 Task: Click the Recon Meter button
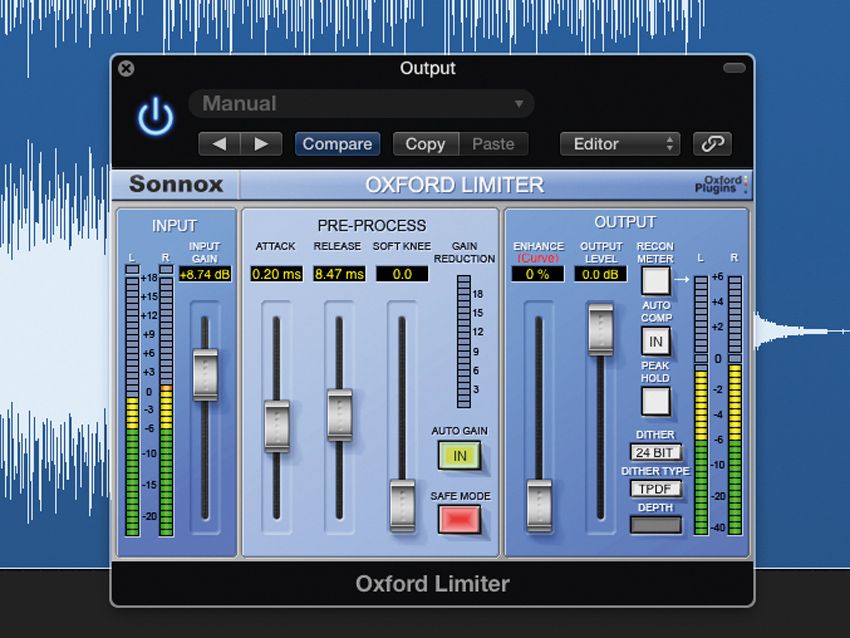tap(655, 280)
